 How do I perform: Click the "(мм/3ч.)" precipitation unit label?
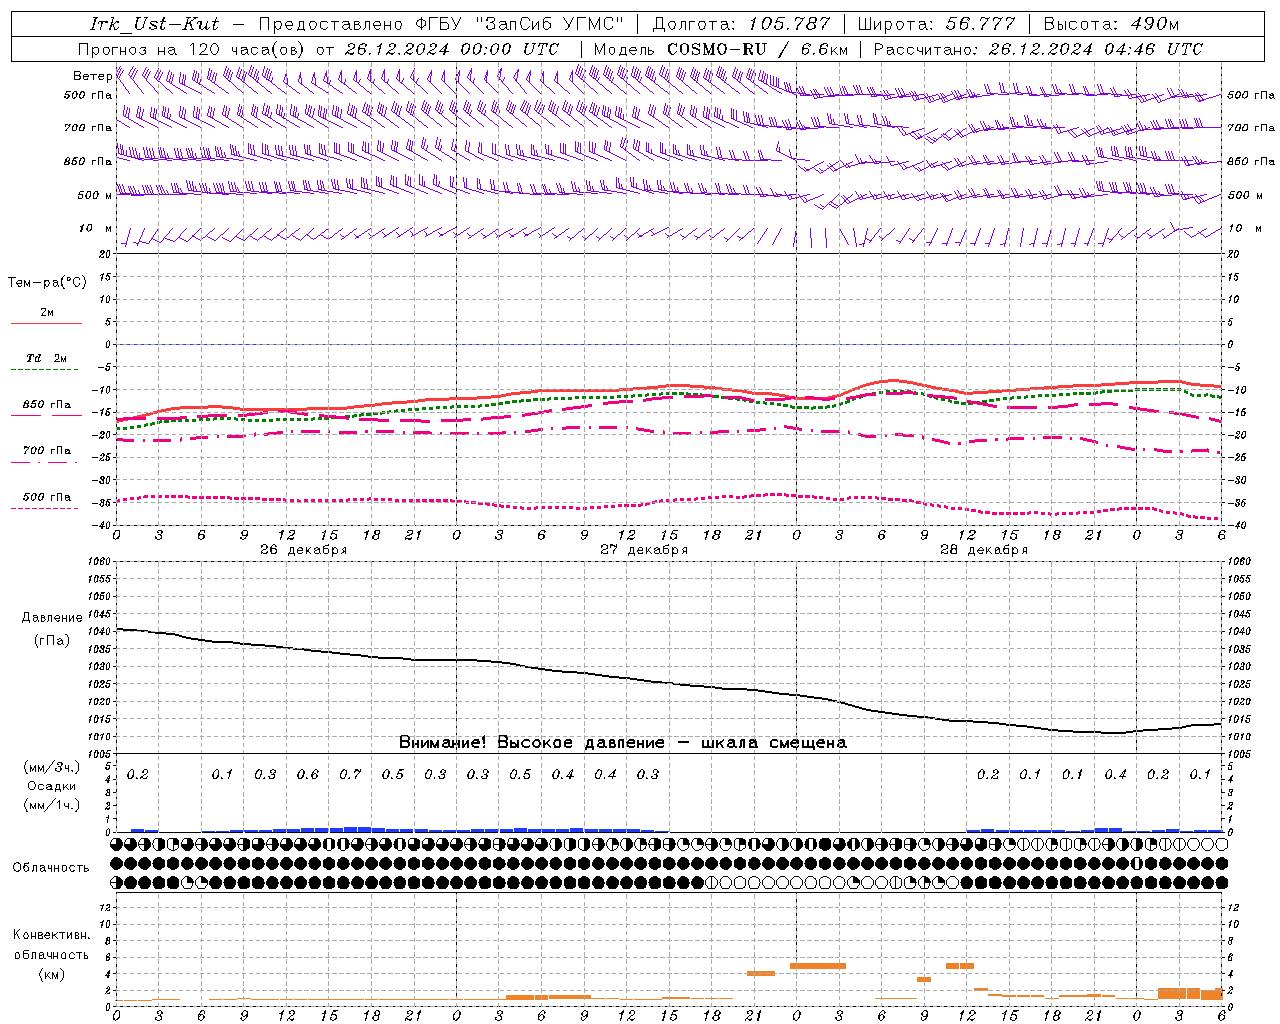point(52,768)
